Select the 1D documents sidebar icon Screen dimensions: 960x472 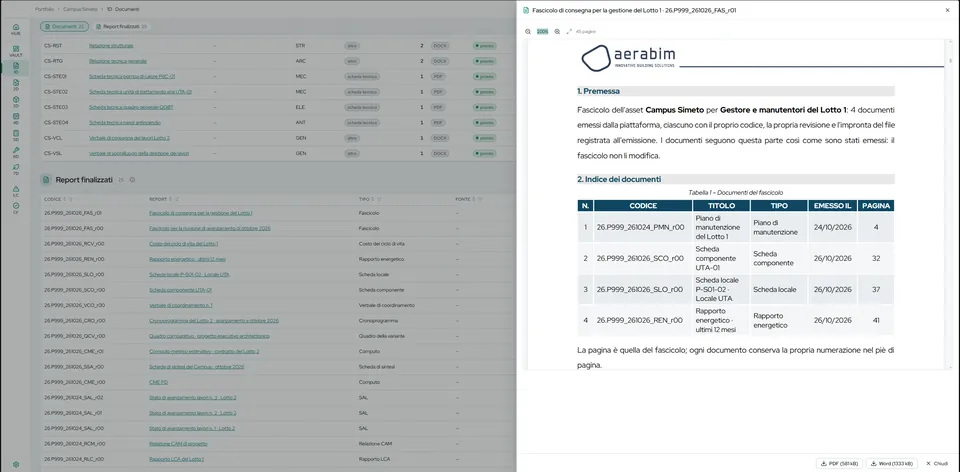pos(16,67)
